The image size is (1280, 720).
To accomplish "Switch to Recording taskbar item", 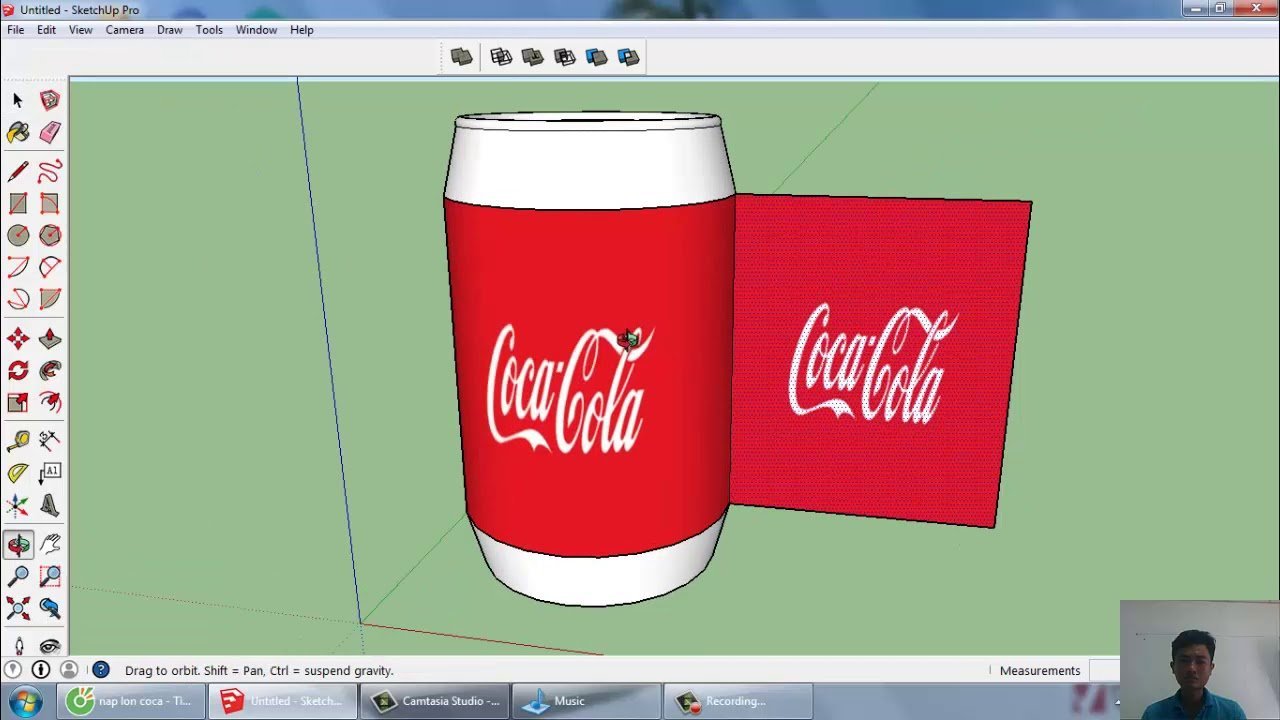I will [x=739, y=701].
